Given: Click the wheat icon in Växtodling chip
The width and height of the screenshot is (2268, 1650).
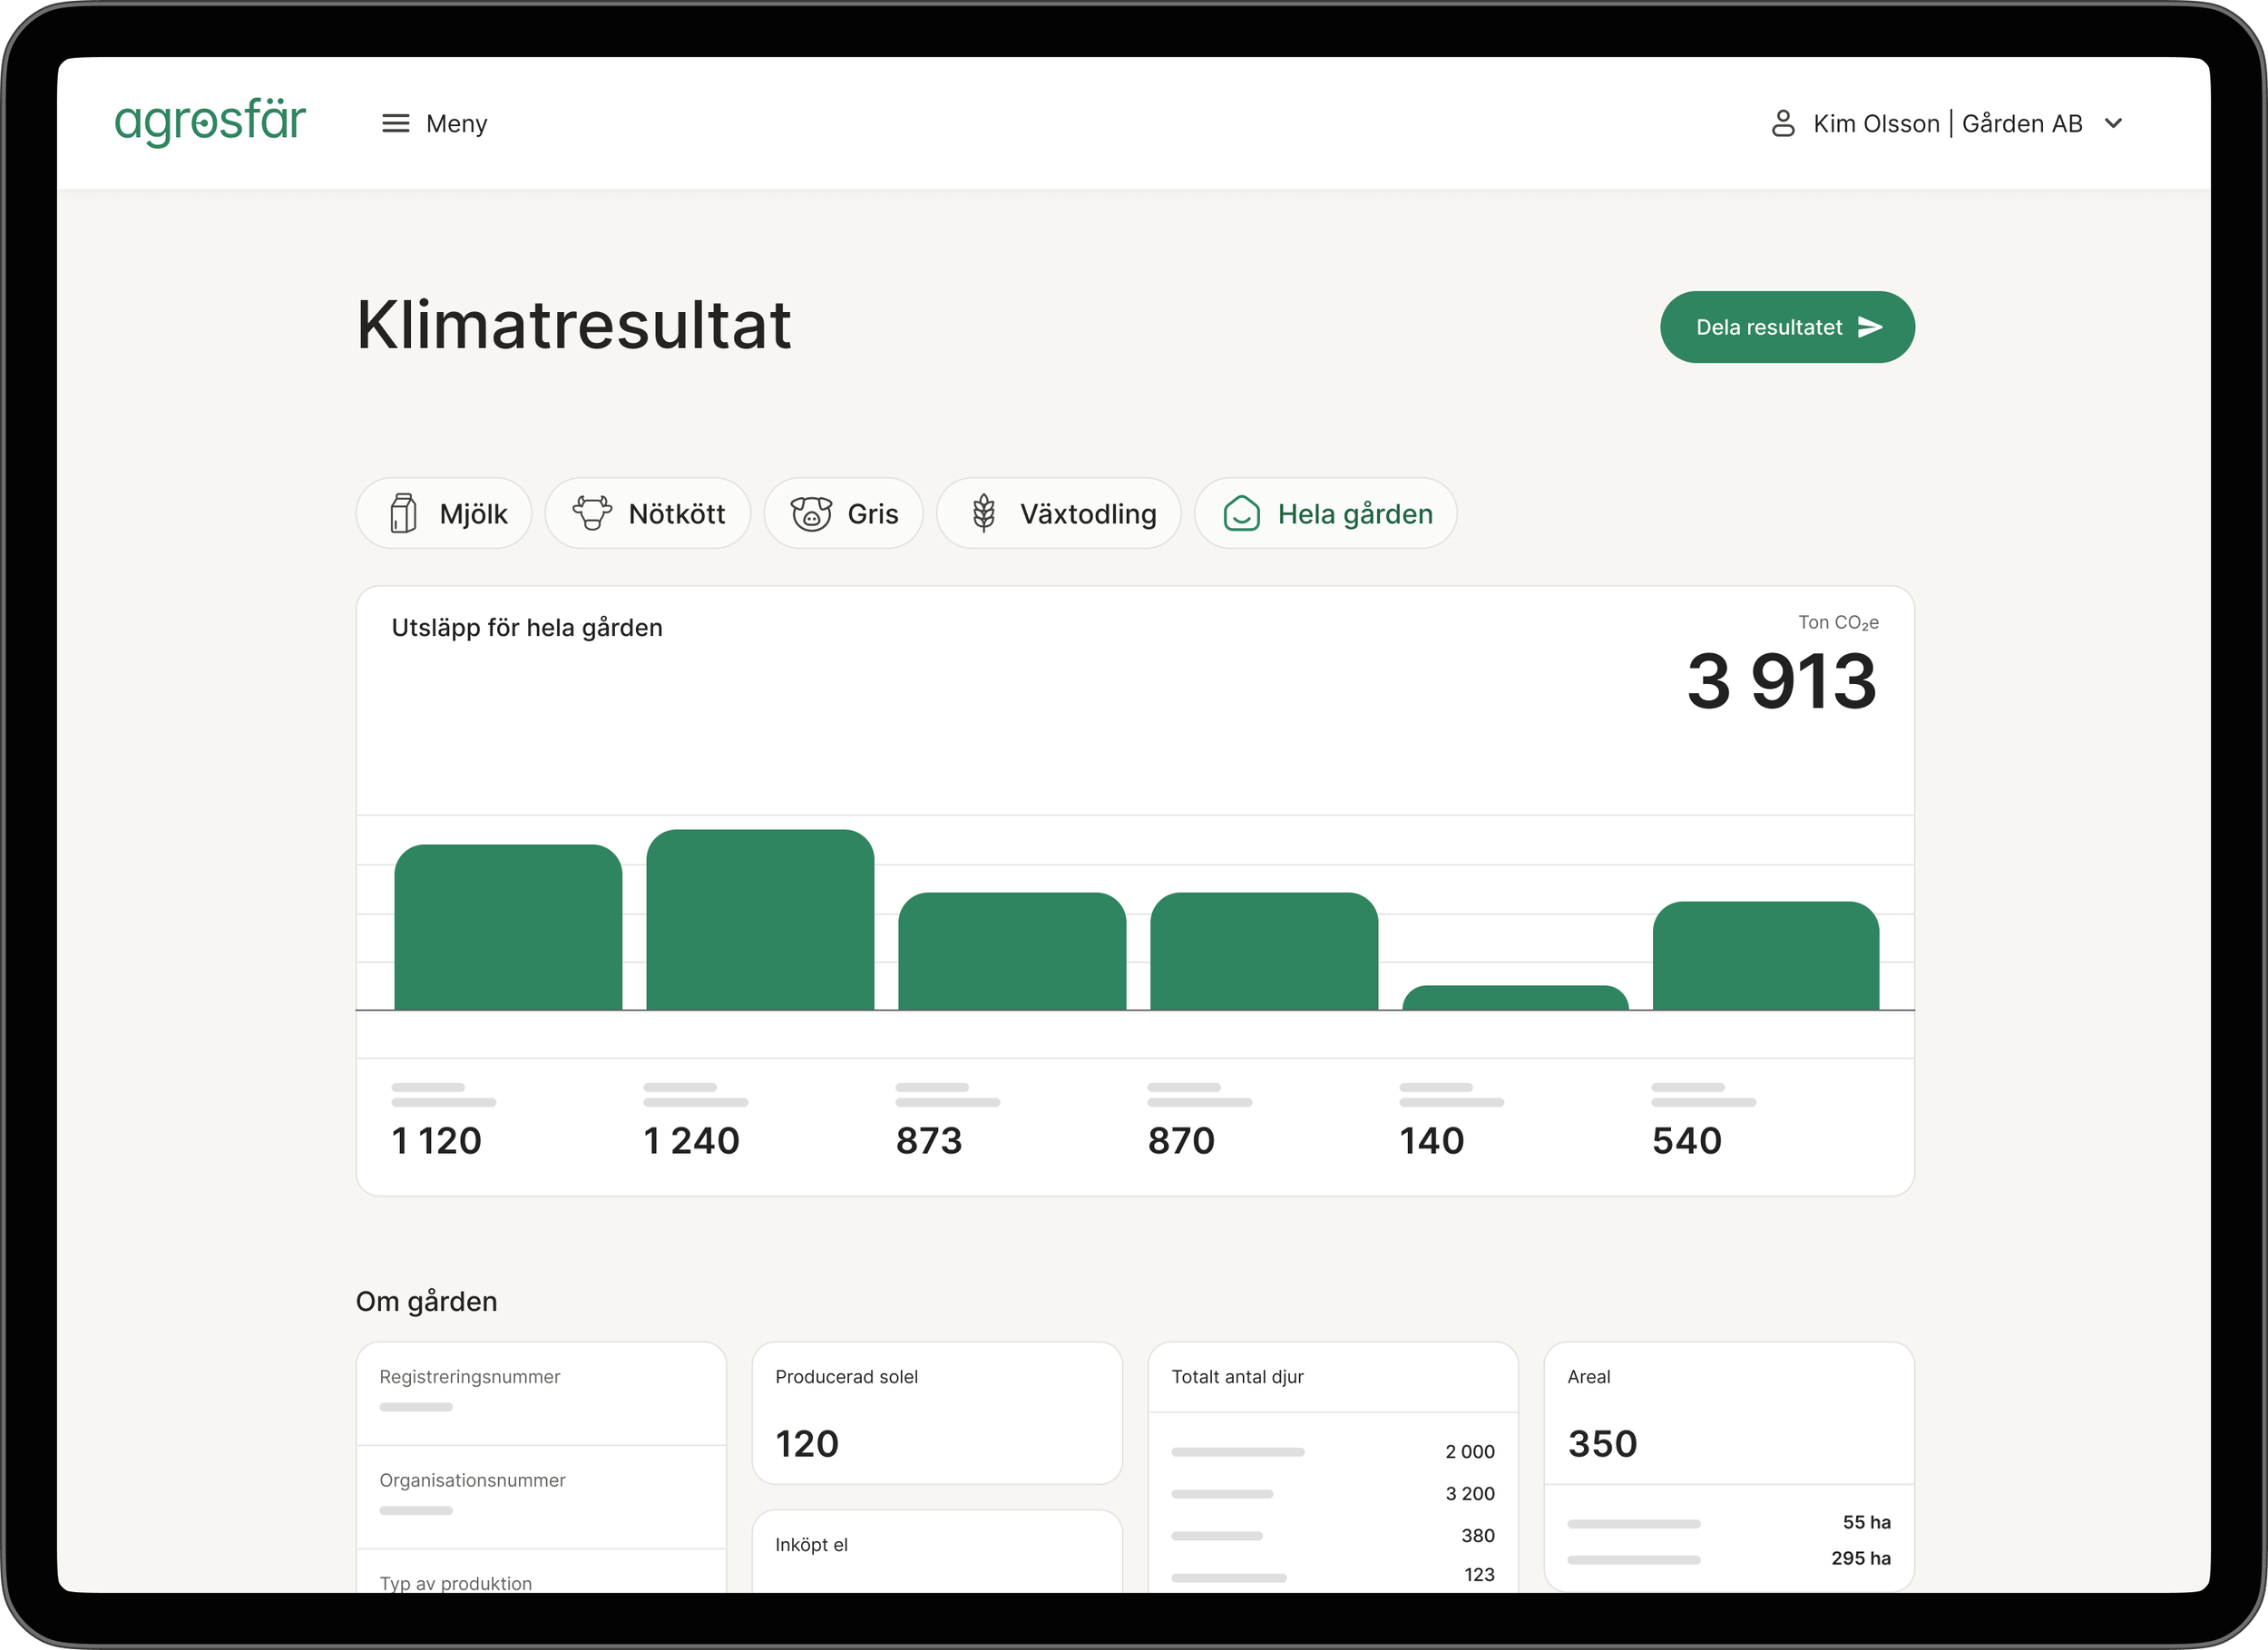Looking at the screenshot, I should coord(984,513).
